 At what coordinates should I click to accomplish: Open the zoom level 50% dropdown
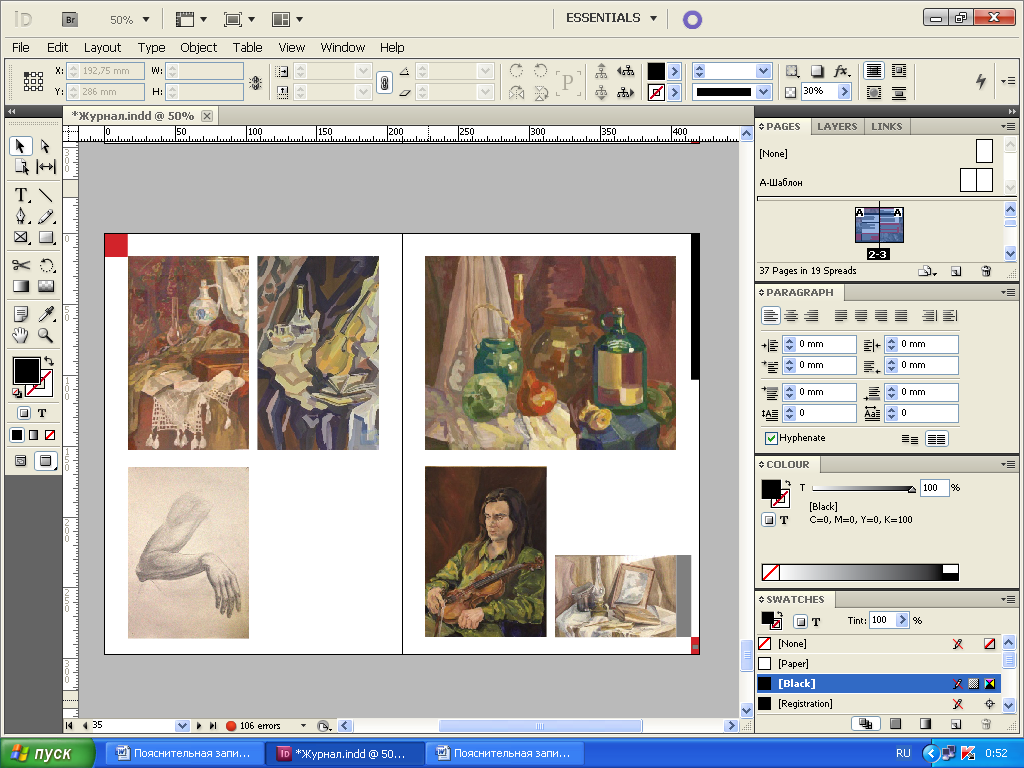point(146,20)
